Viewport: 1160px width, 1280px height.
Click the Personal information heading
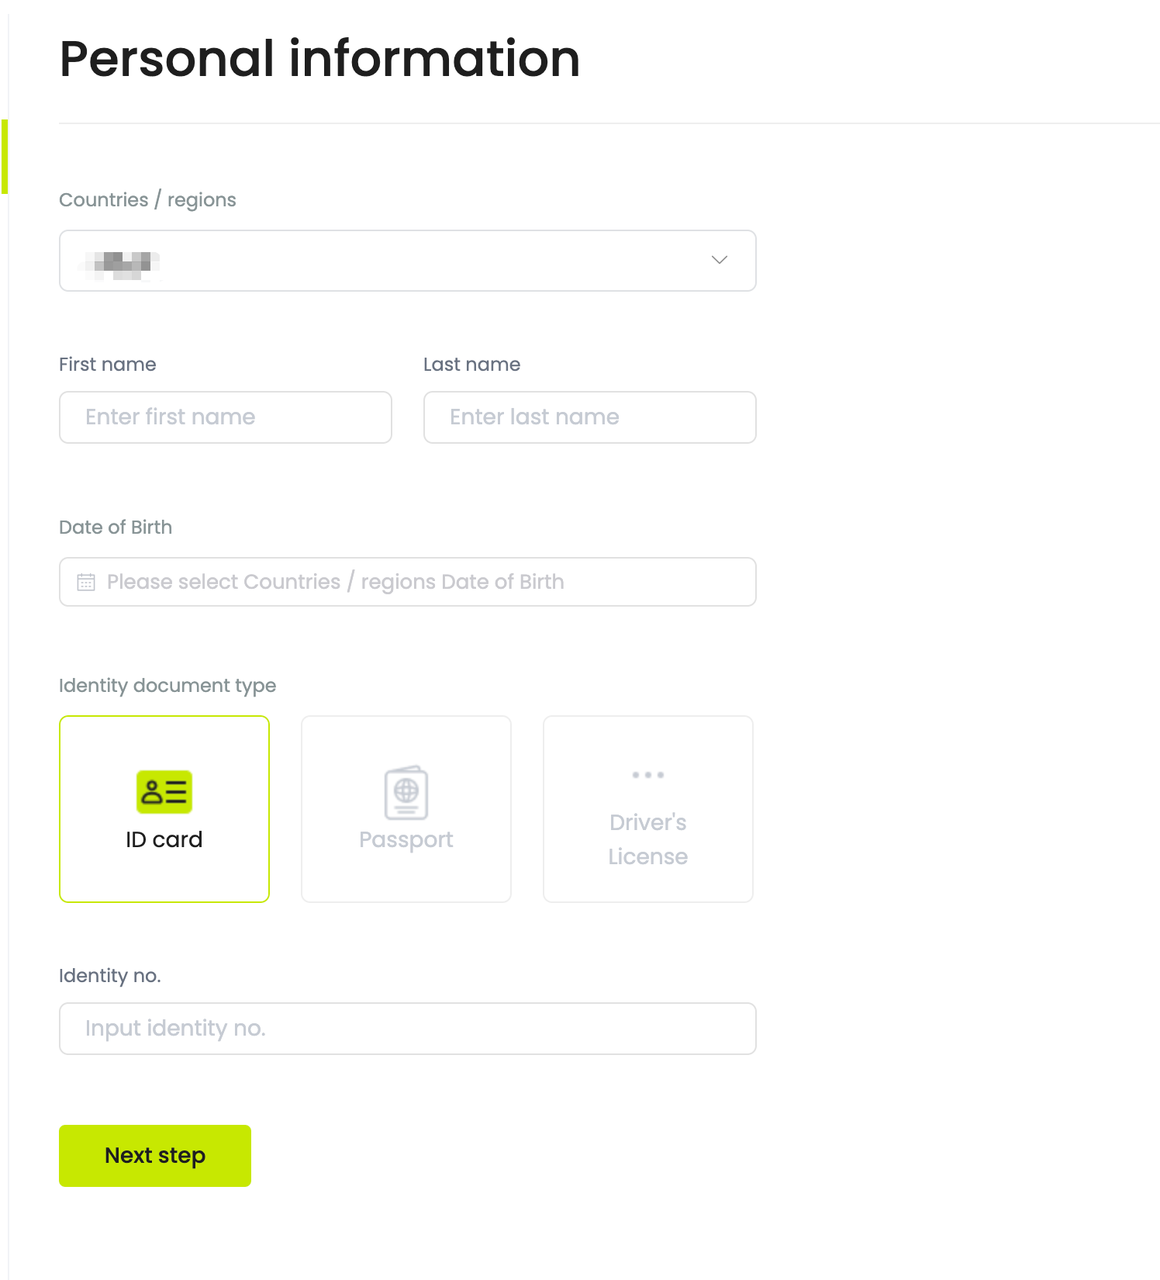click(320, 58)
